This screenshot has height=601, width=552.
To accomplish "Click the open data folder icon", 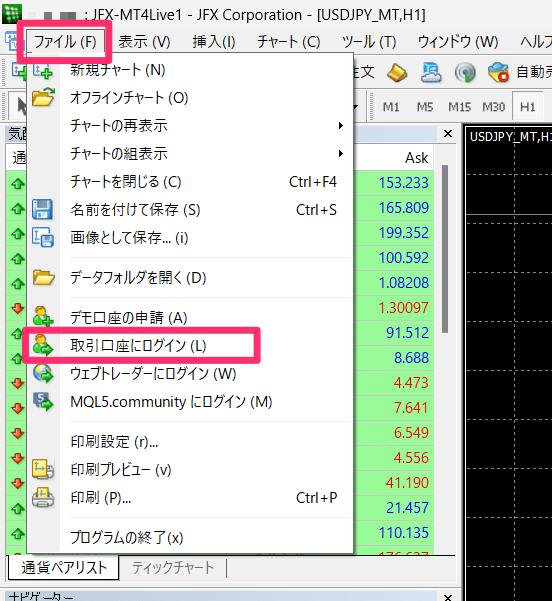I will [x=43, y=277].
